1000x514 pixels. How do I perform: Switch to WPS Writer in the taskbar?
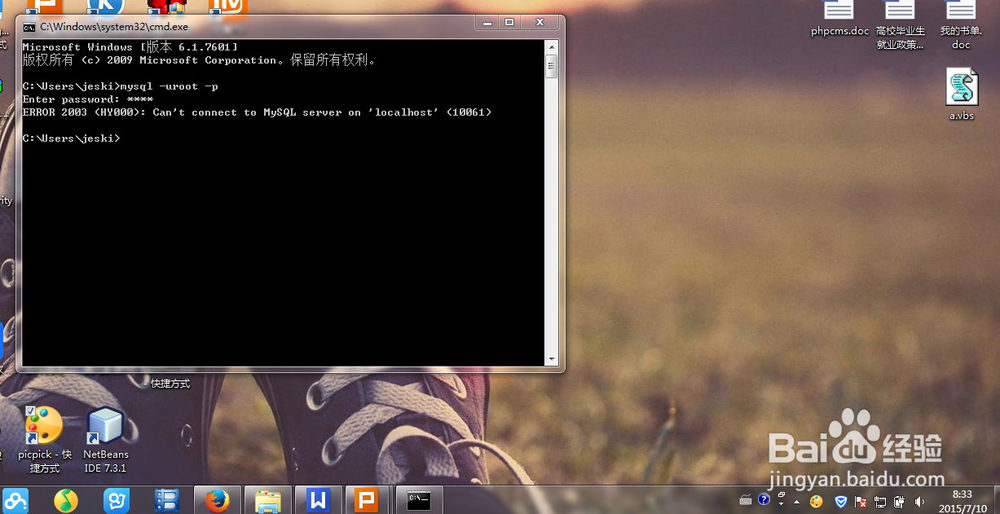[318, 501]
